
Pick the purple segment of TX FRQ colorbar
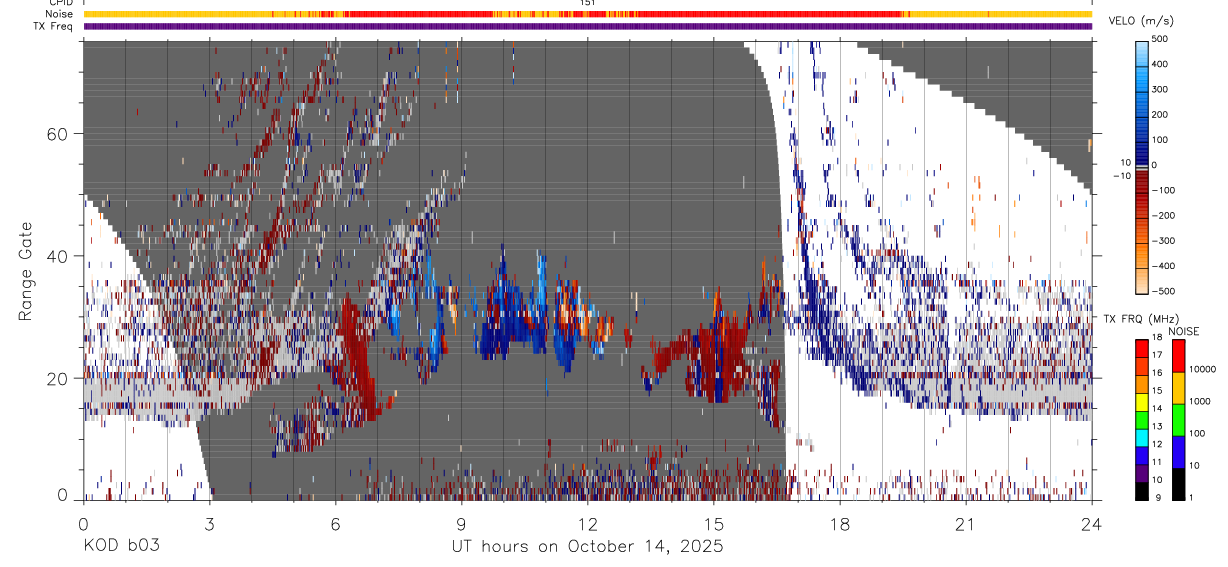(1142, 472)
